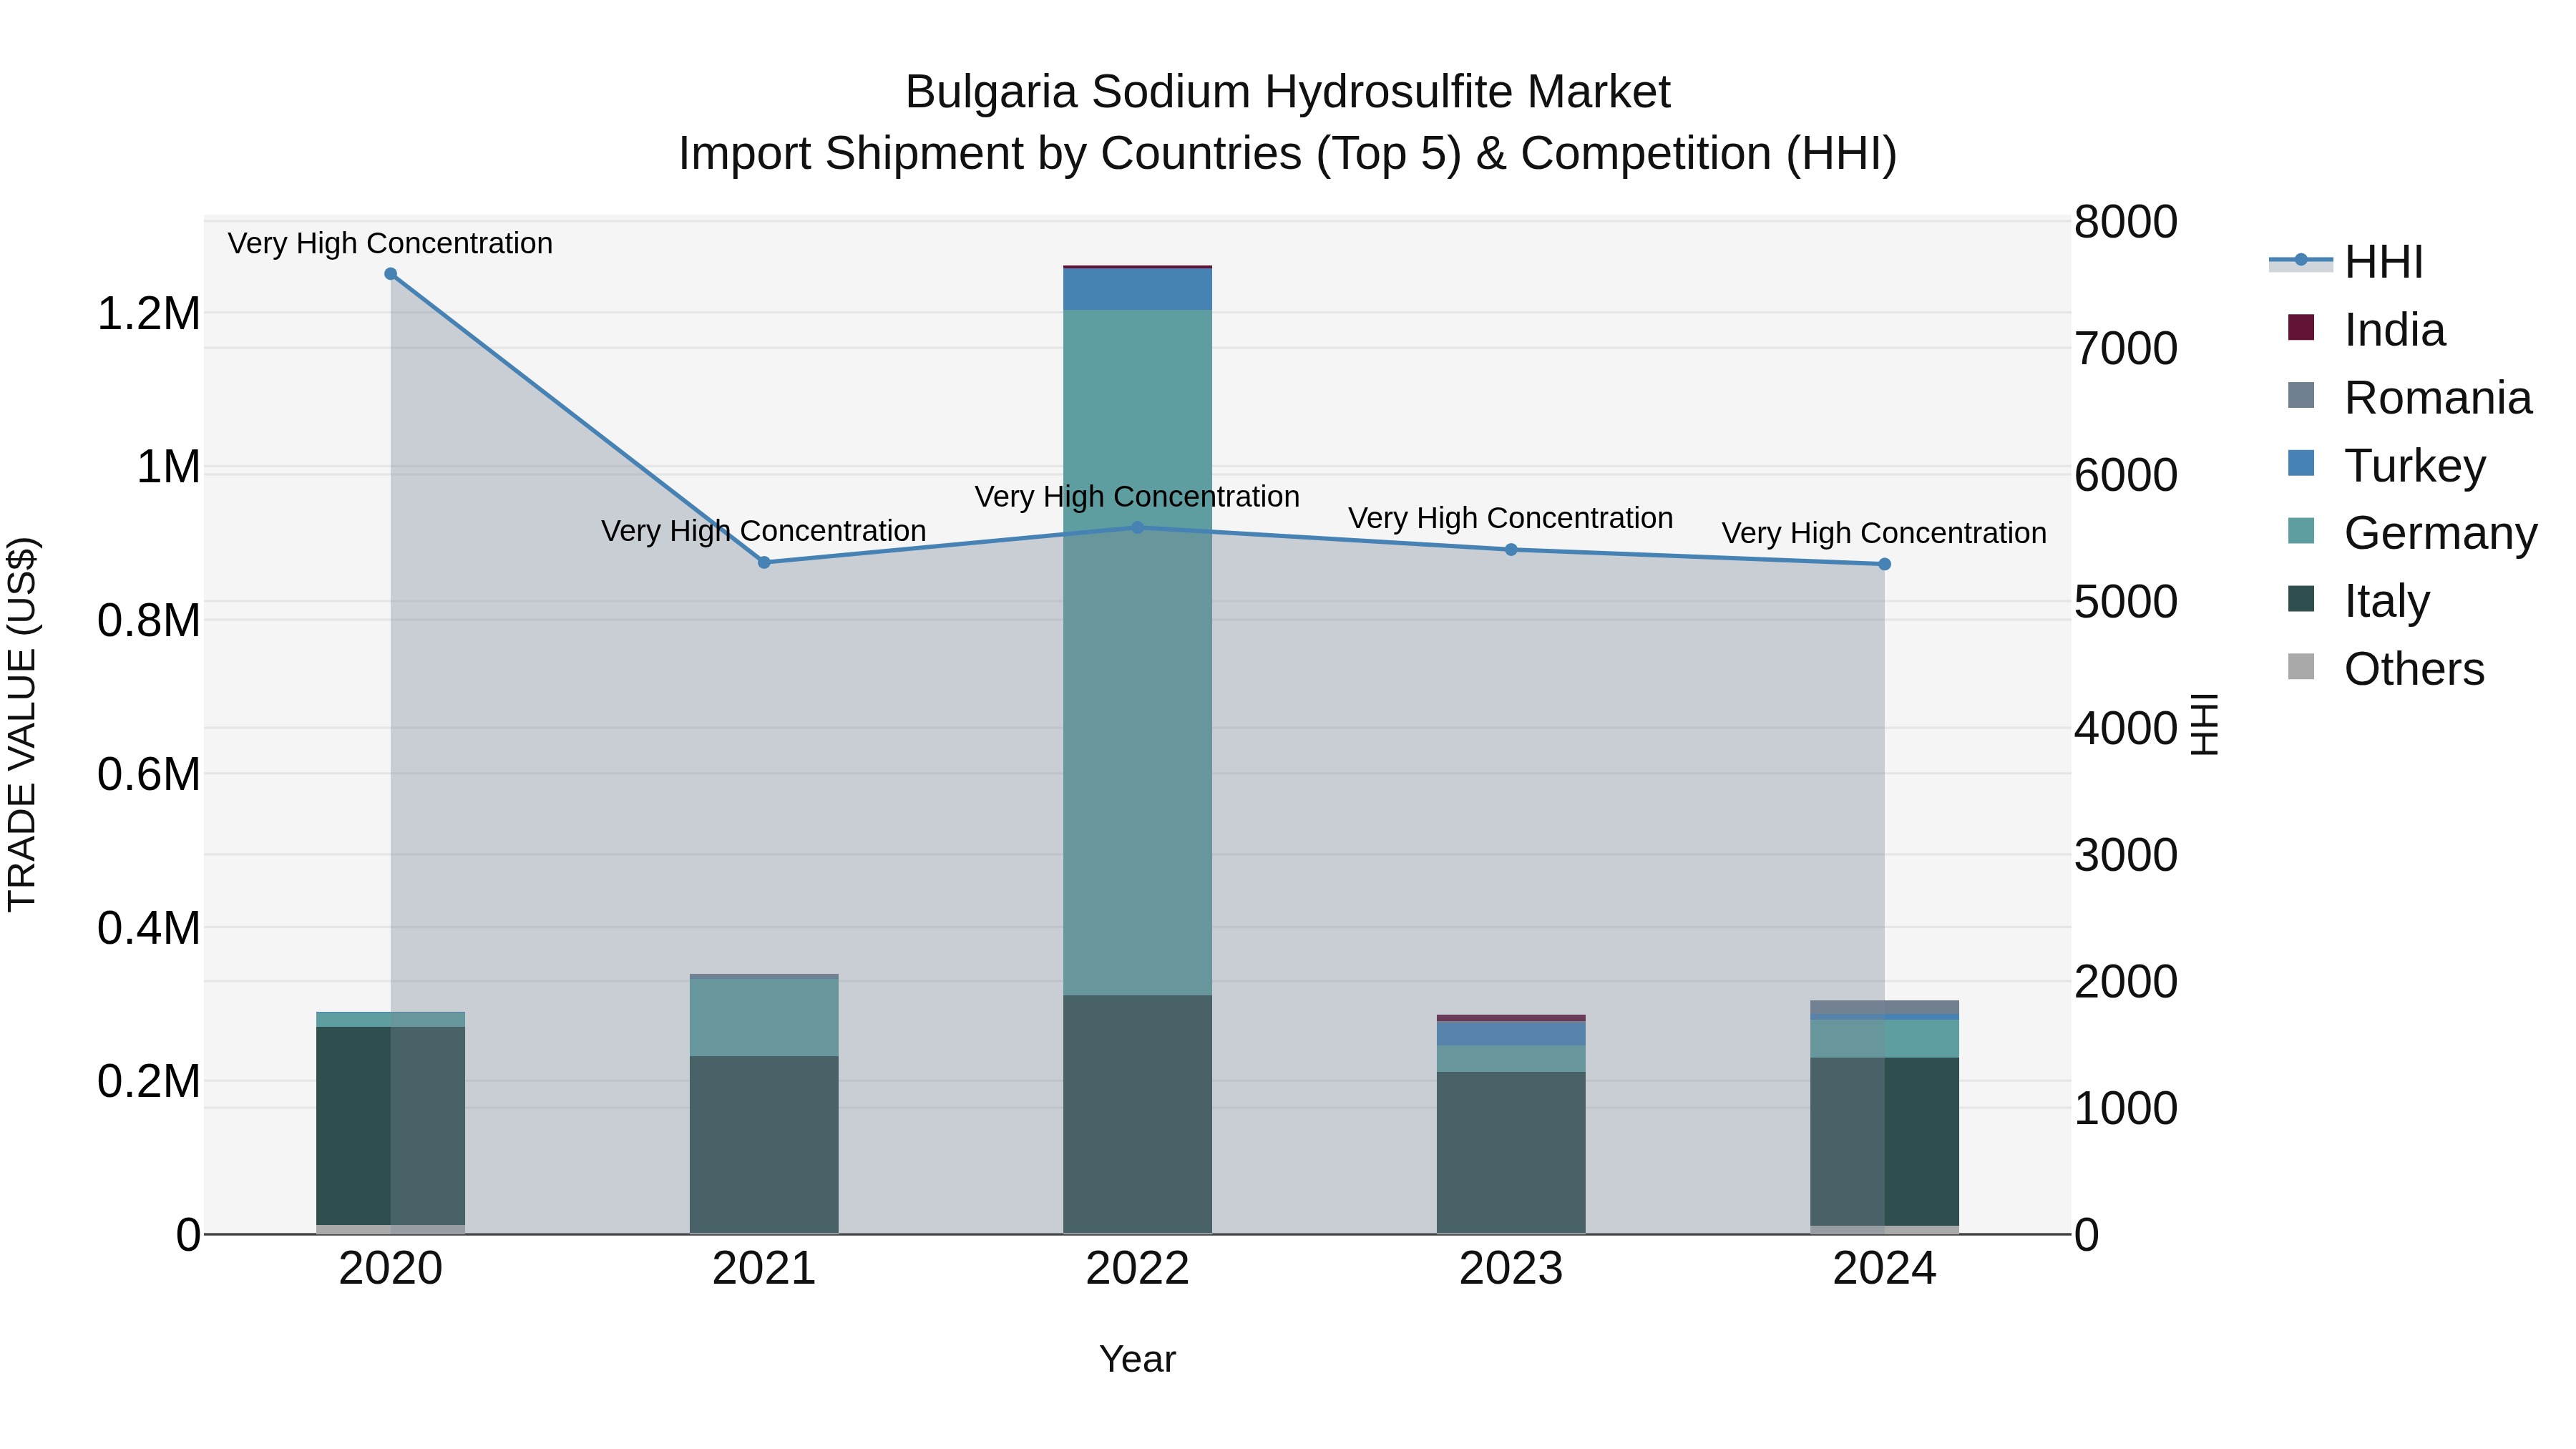Toggle the HHI legend entry
Screen dimensions: 2576x1449
(x=2346, y=262)
